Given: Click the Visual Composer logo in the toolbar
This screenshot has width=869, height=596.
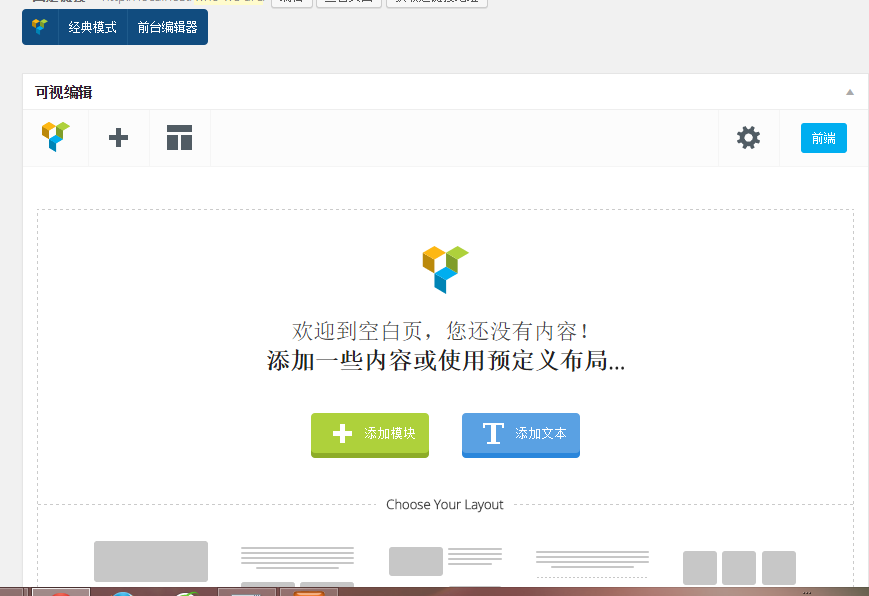Looking at the screenshot, I should (x=56, y=138).
